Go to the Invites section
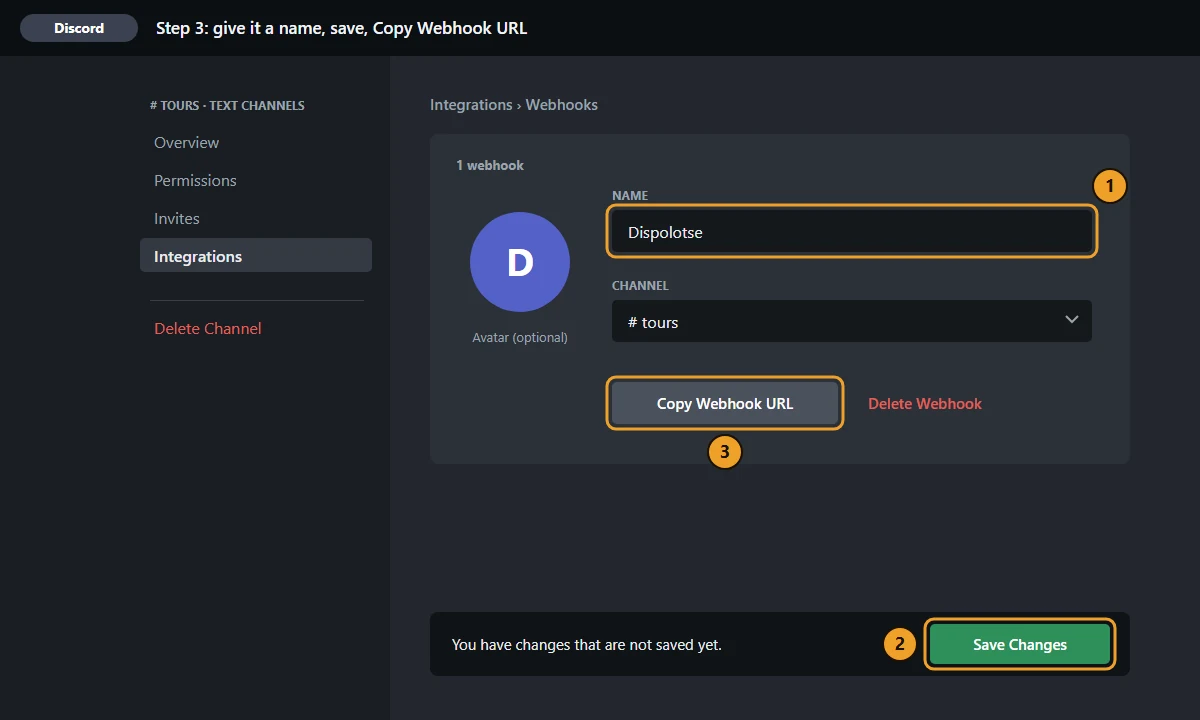 [256, 219]
